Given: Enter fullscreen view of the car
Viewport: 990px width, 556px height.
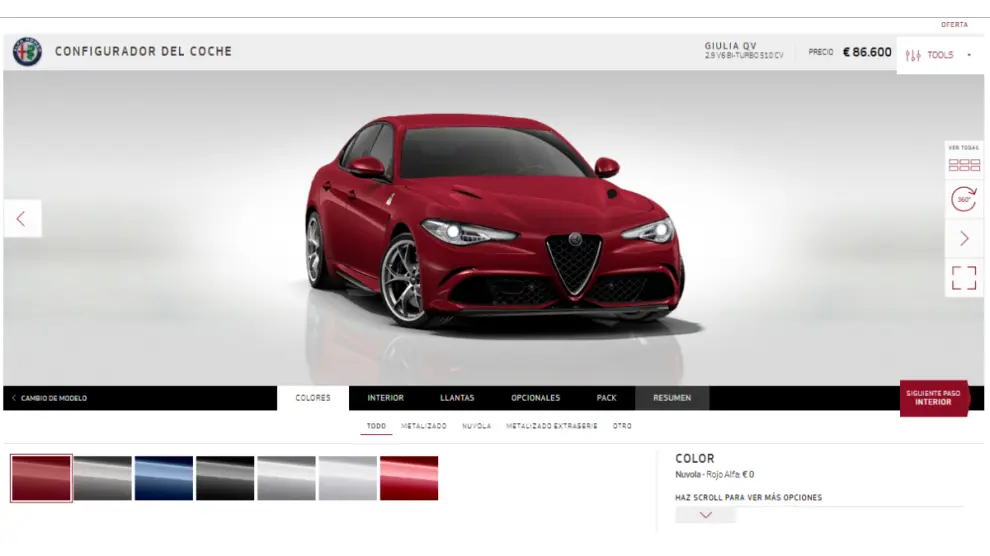Looking at the screenshot, I should tap(963, 277).
